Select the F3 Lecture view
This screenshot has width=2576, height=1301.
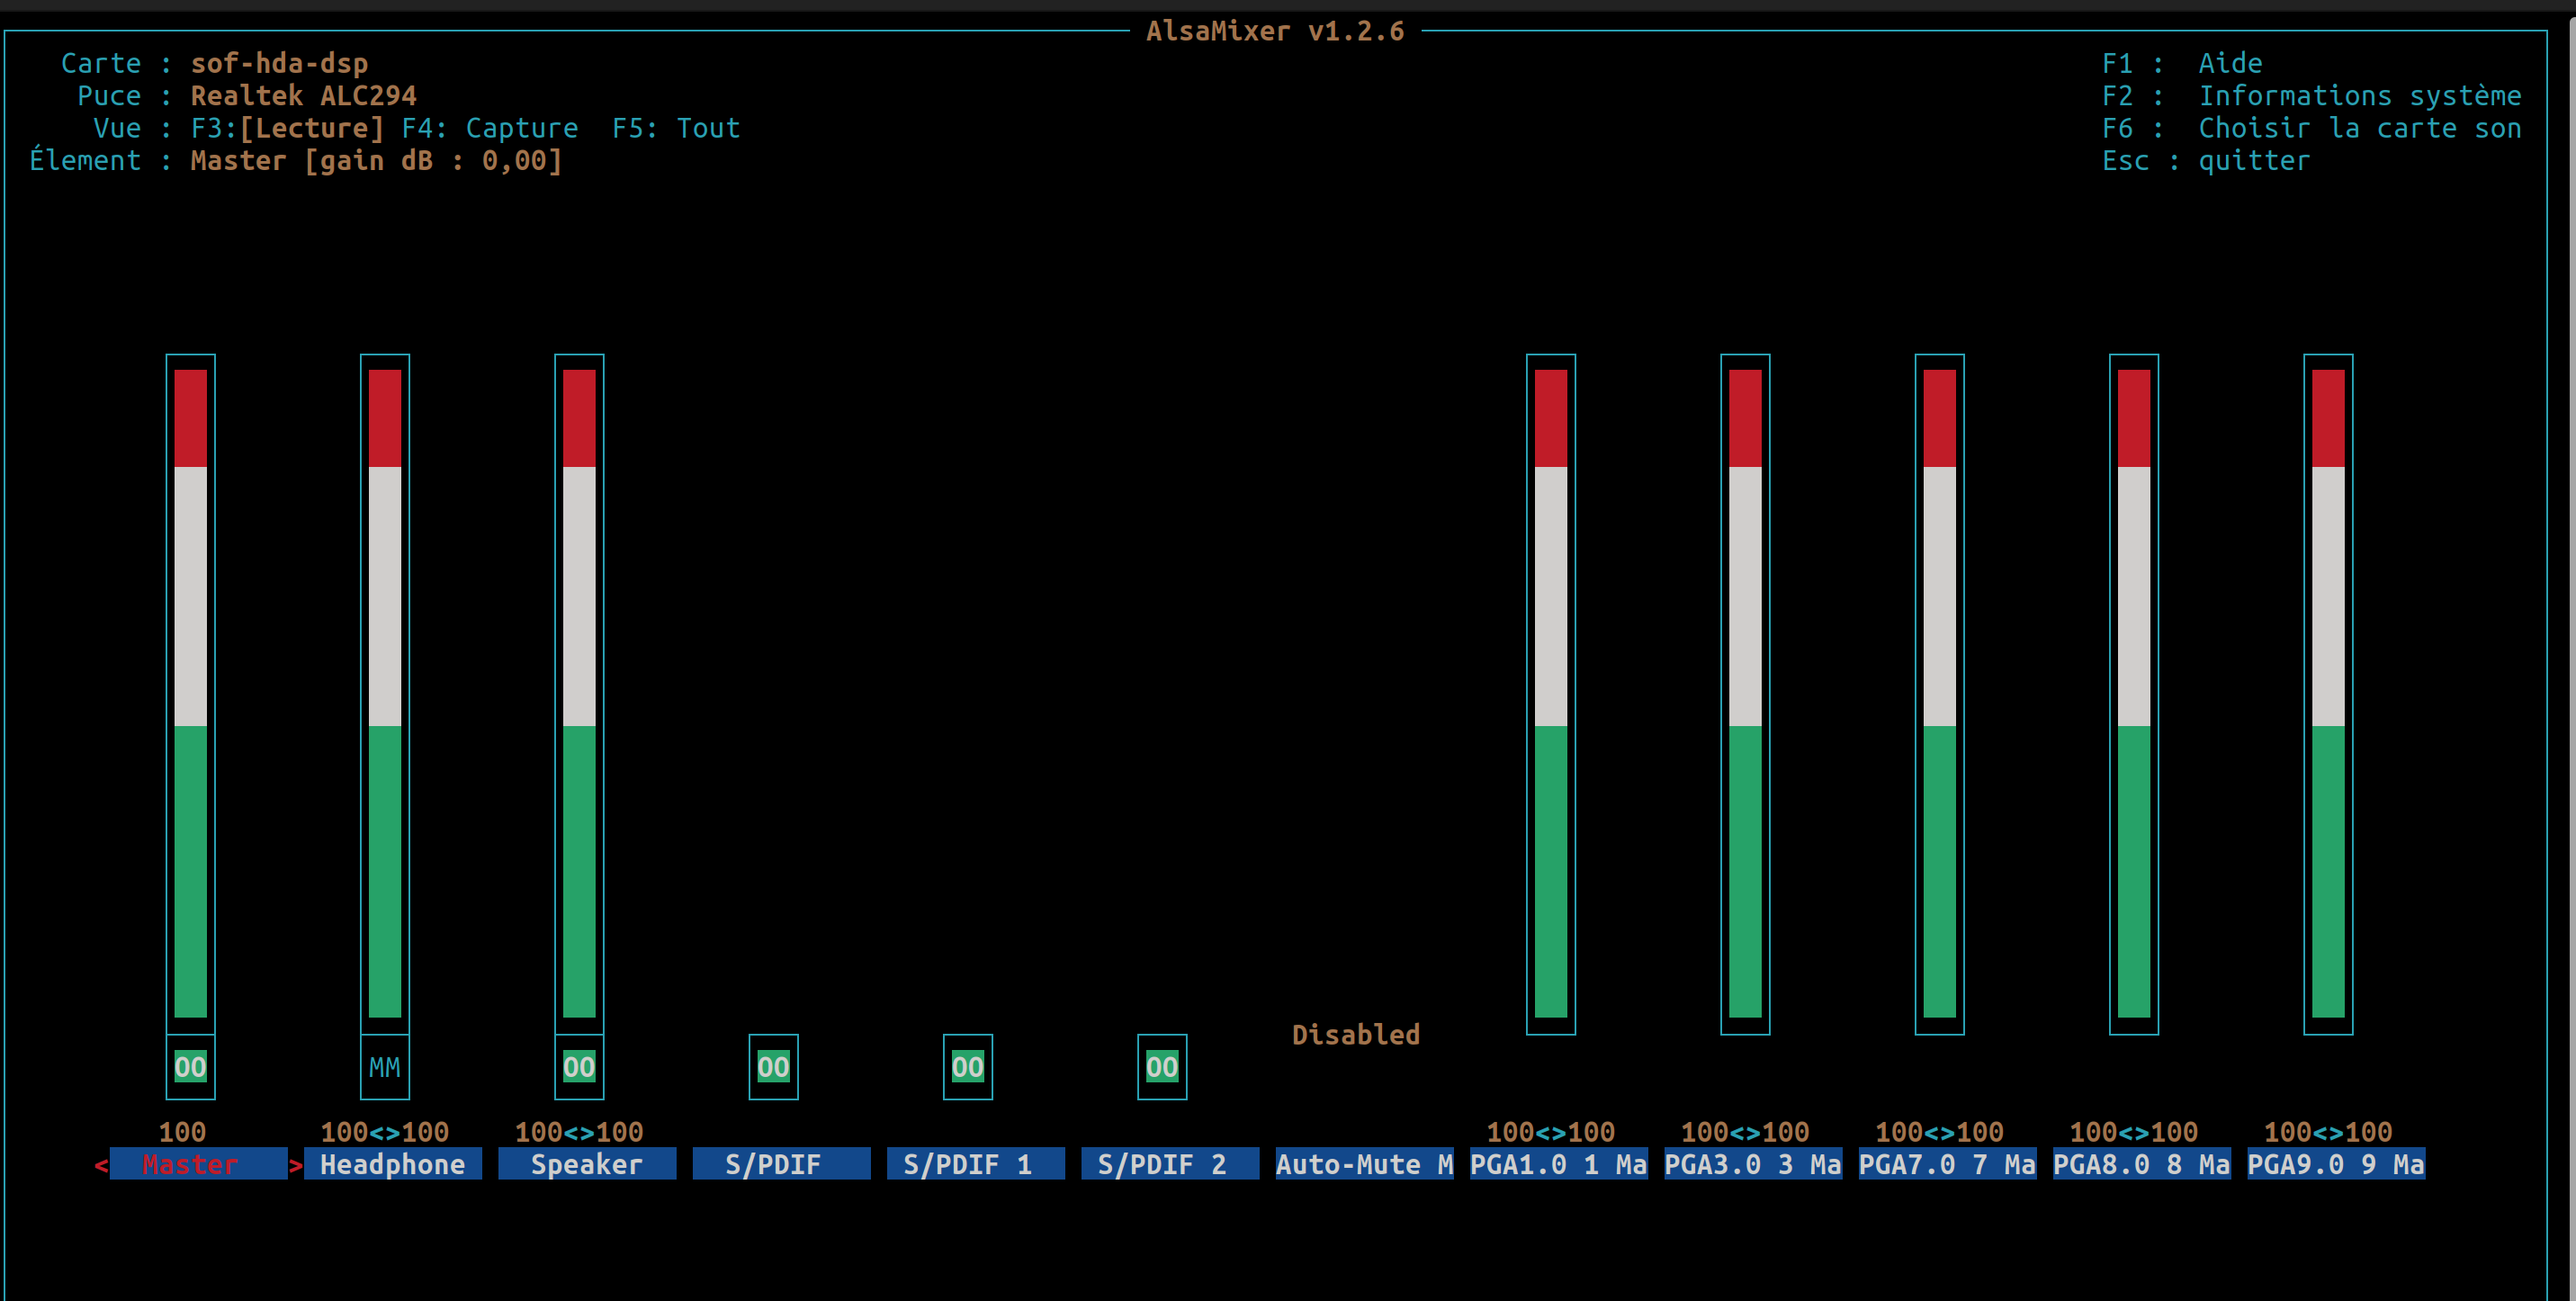tap(287, 128)
